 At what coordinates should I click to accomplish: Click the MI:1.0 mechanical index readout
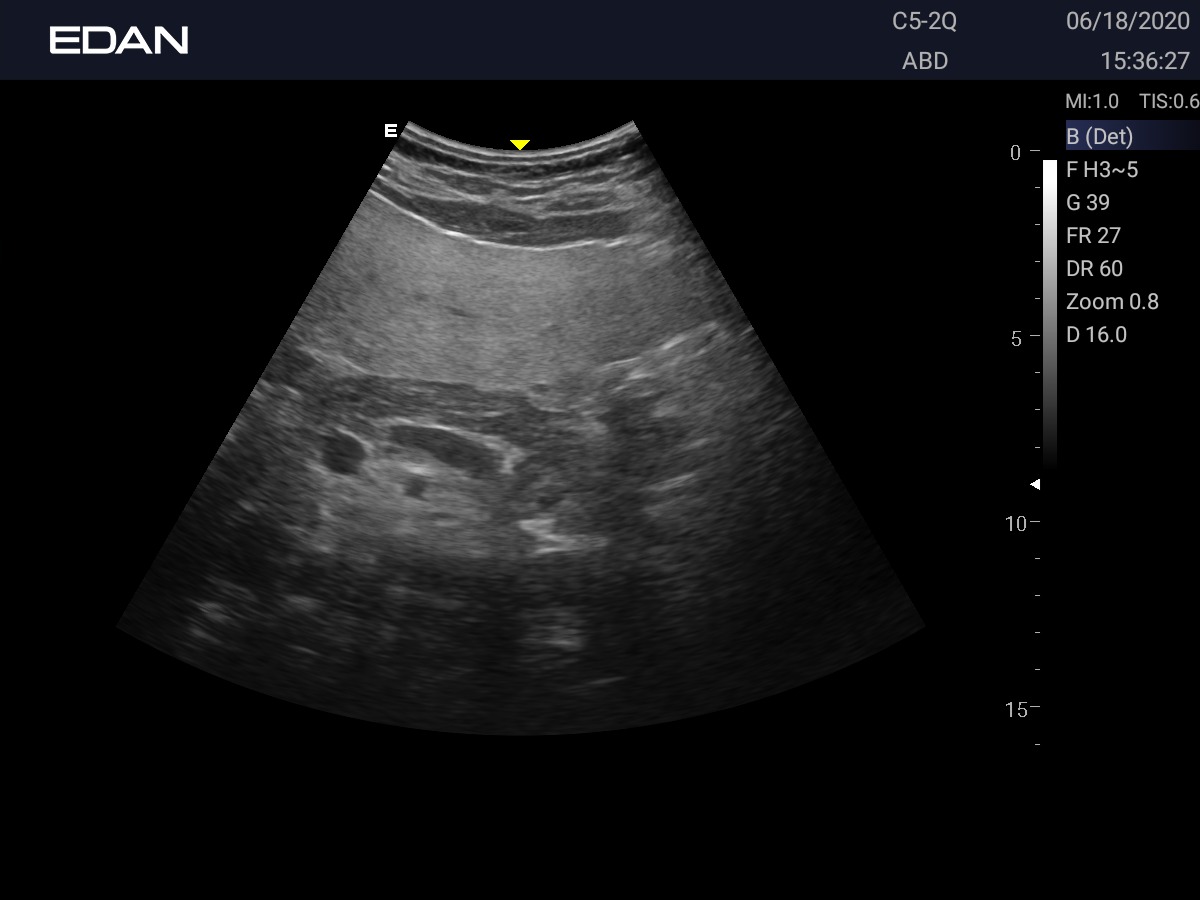point(1092,101)
